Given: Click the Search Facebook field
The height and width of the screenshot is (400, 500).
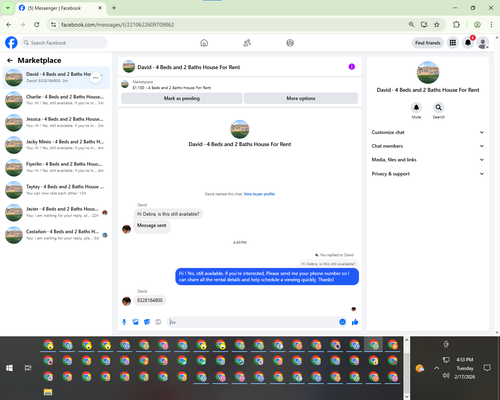Looking at the screenshot, I should click(64, 43).
